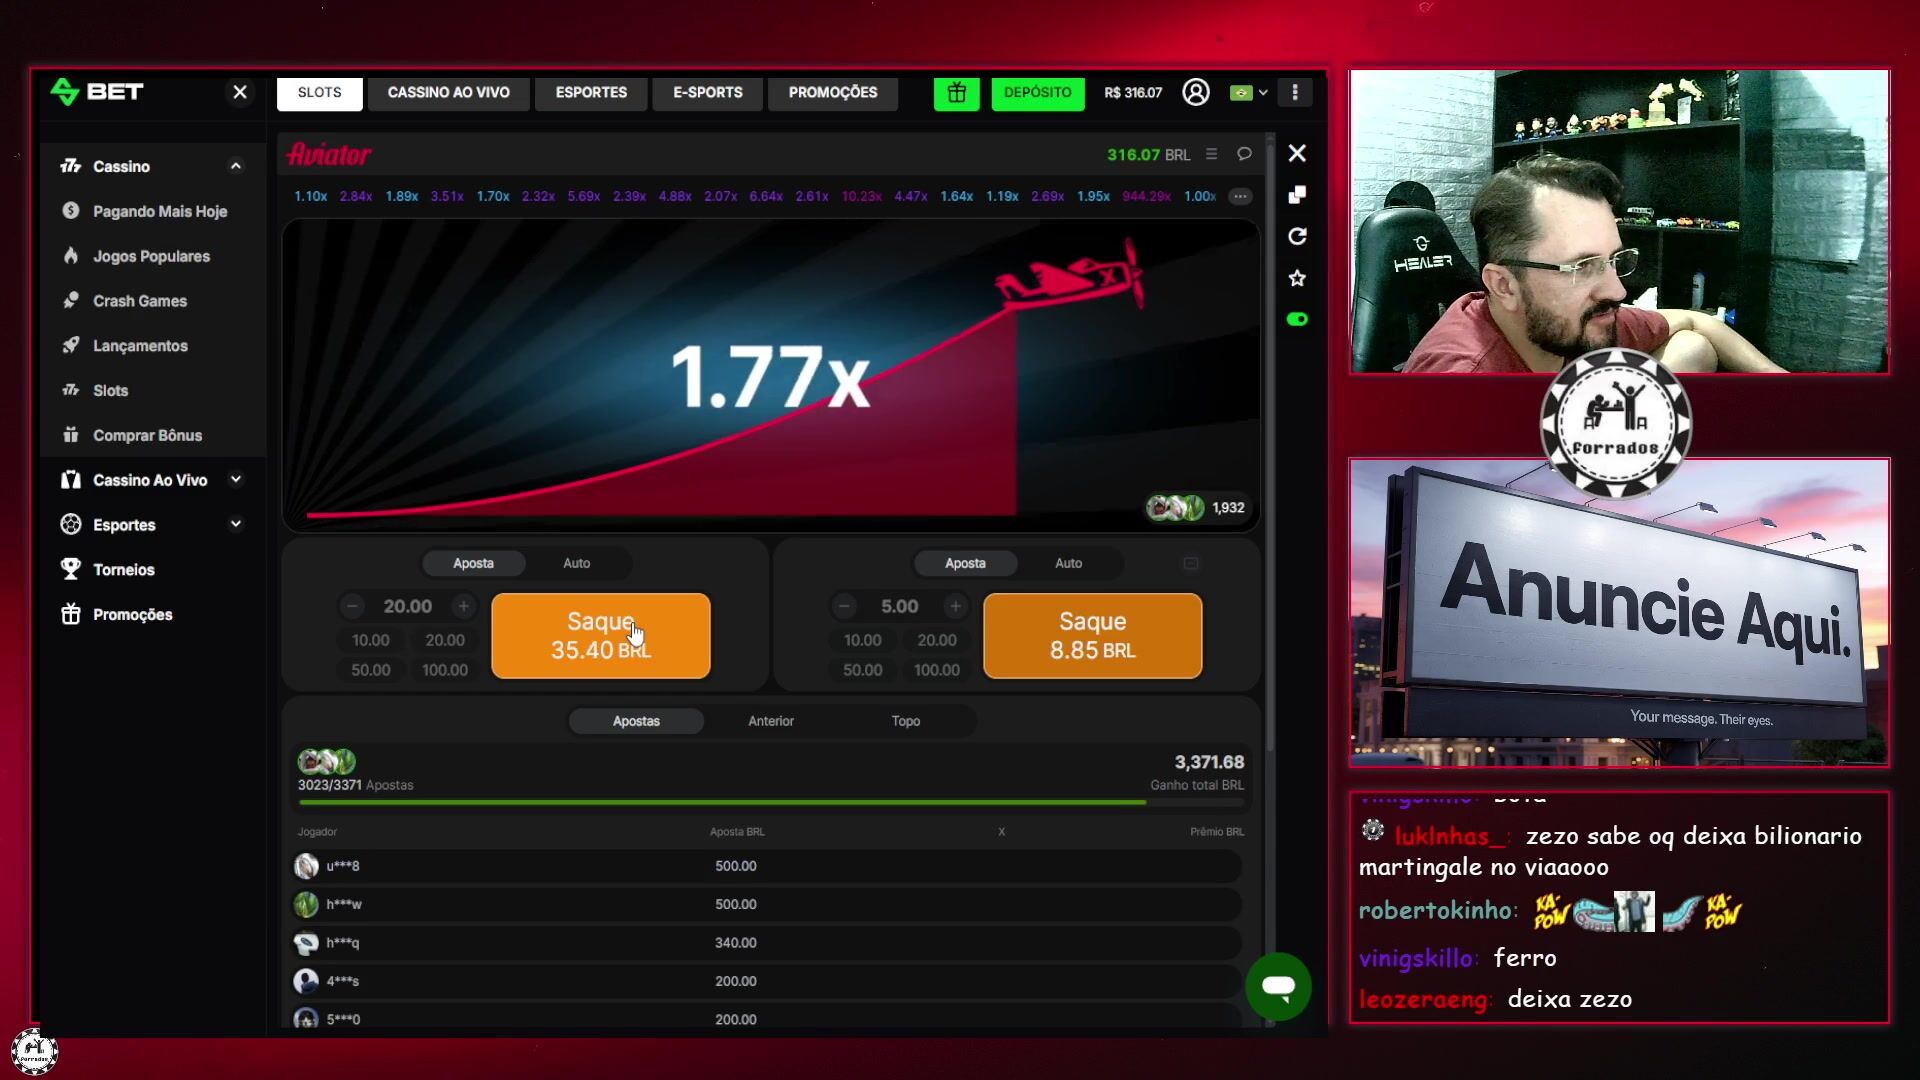Select Aposta mode in first bet panel
1920x1080 pixels.
click(x=473, y=564)
